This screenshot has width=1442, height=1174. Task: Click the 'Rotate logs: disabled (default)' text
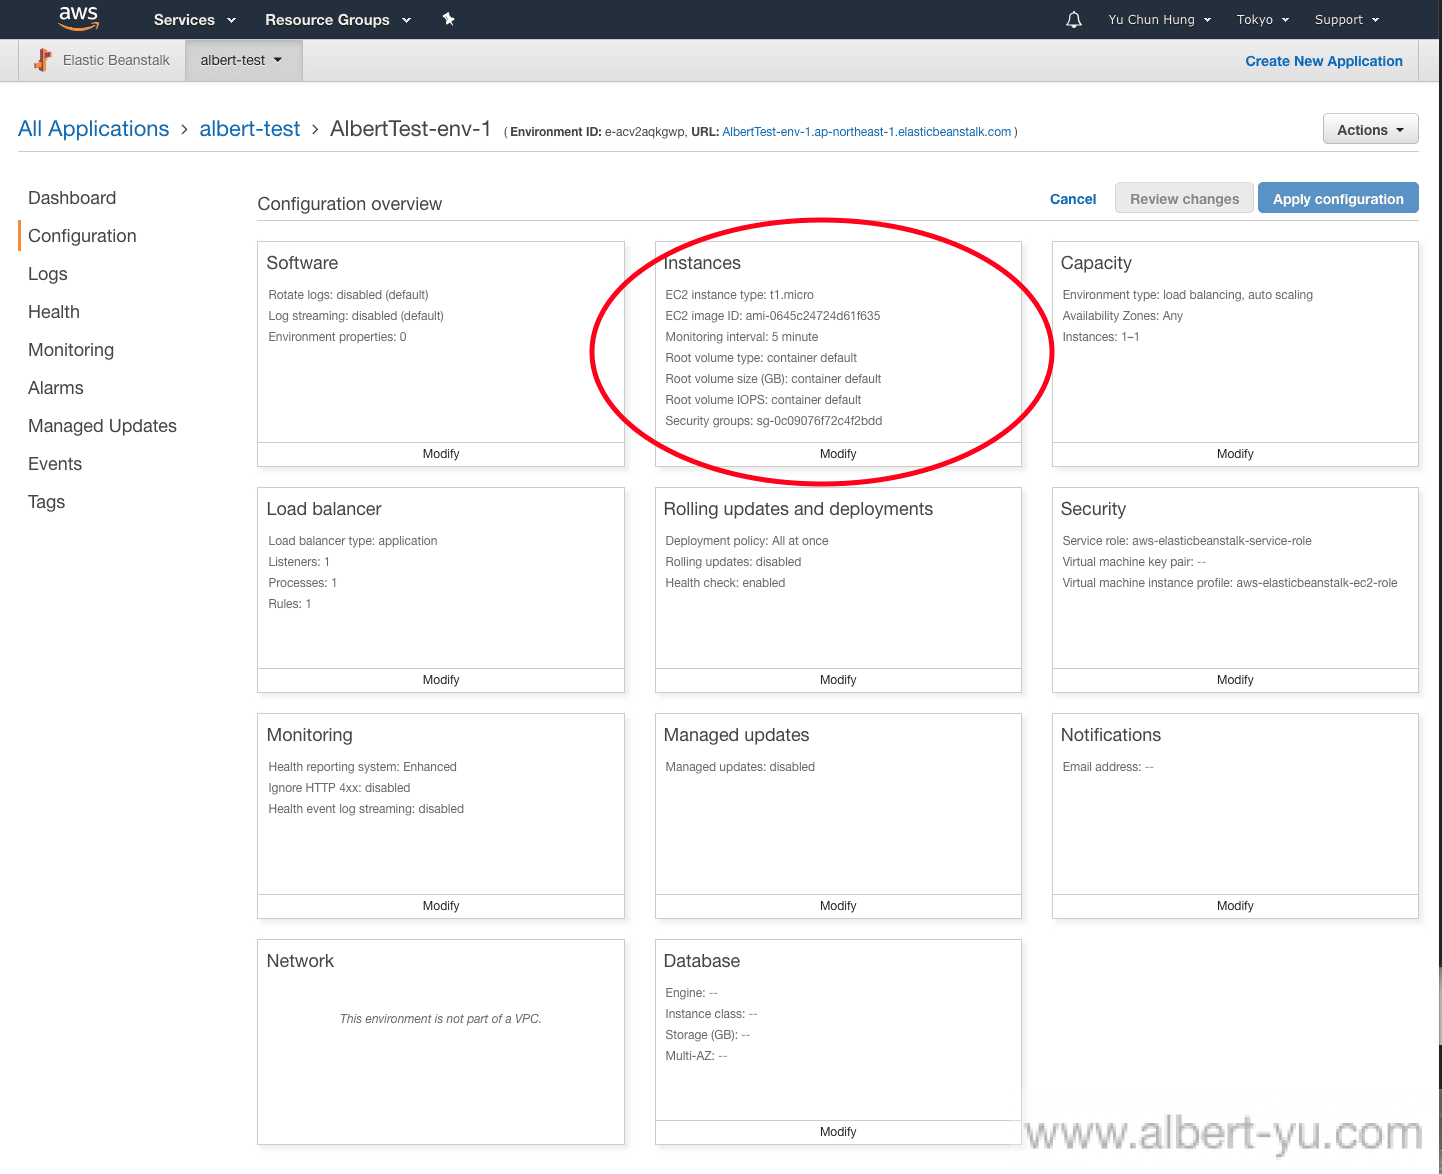[x=348, y=295]
